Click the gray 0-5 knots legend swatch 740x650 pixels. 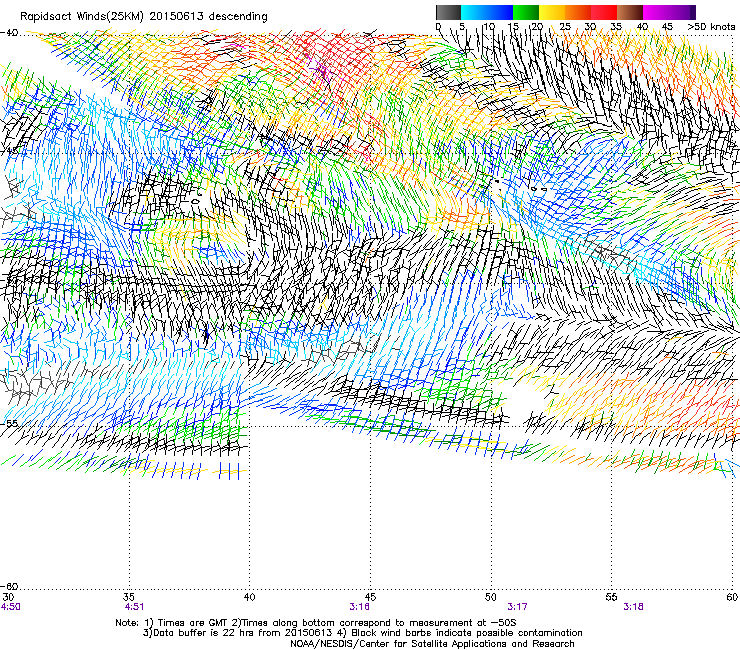tap(448, 12)
